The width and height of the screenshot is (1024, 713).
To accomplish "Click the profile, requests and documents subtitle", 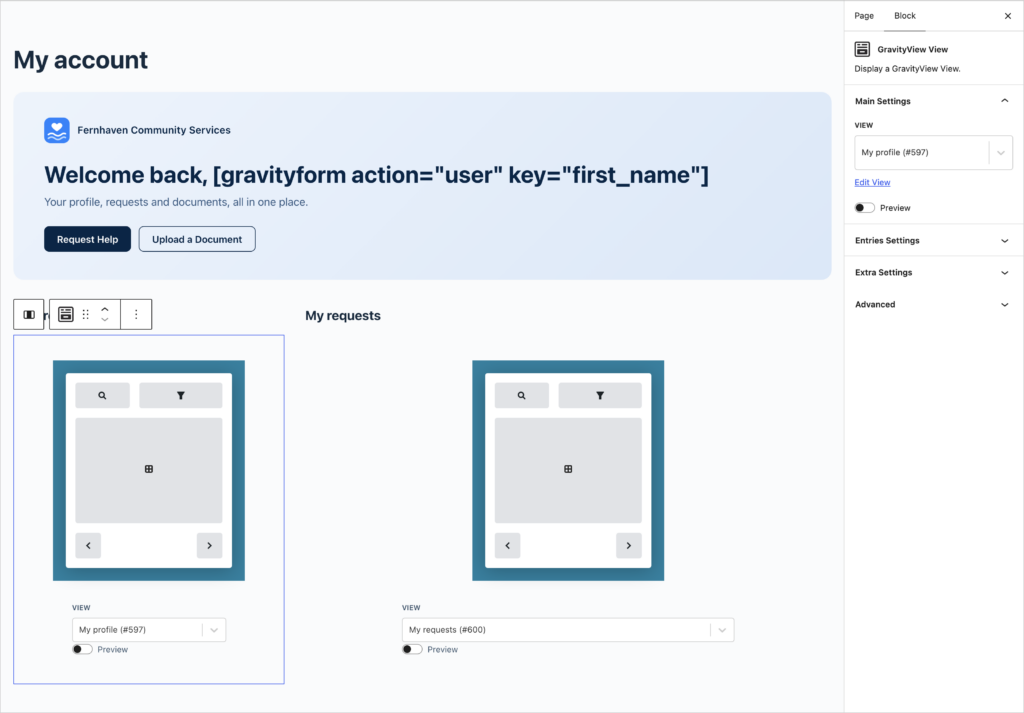I will (176, 202).
